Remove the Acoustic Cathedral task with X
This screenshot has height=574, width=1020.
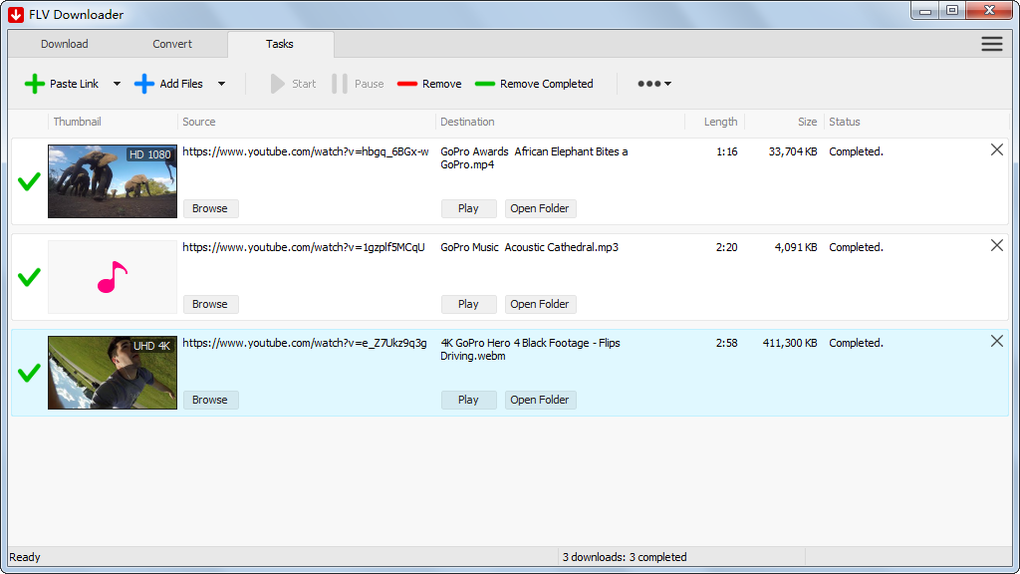coord(997,245)
